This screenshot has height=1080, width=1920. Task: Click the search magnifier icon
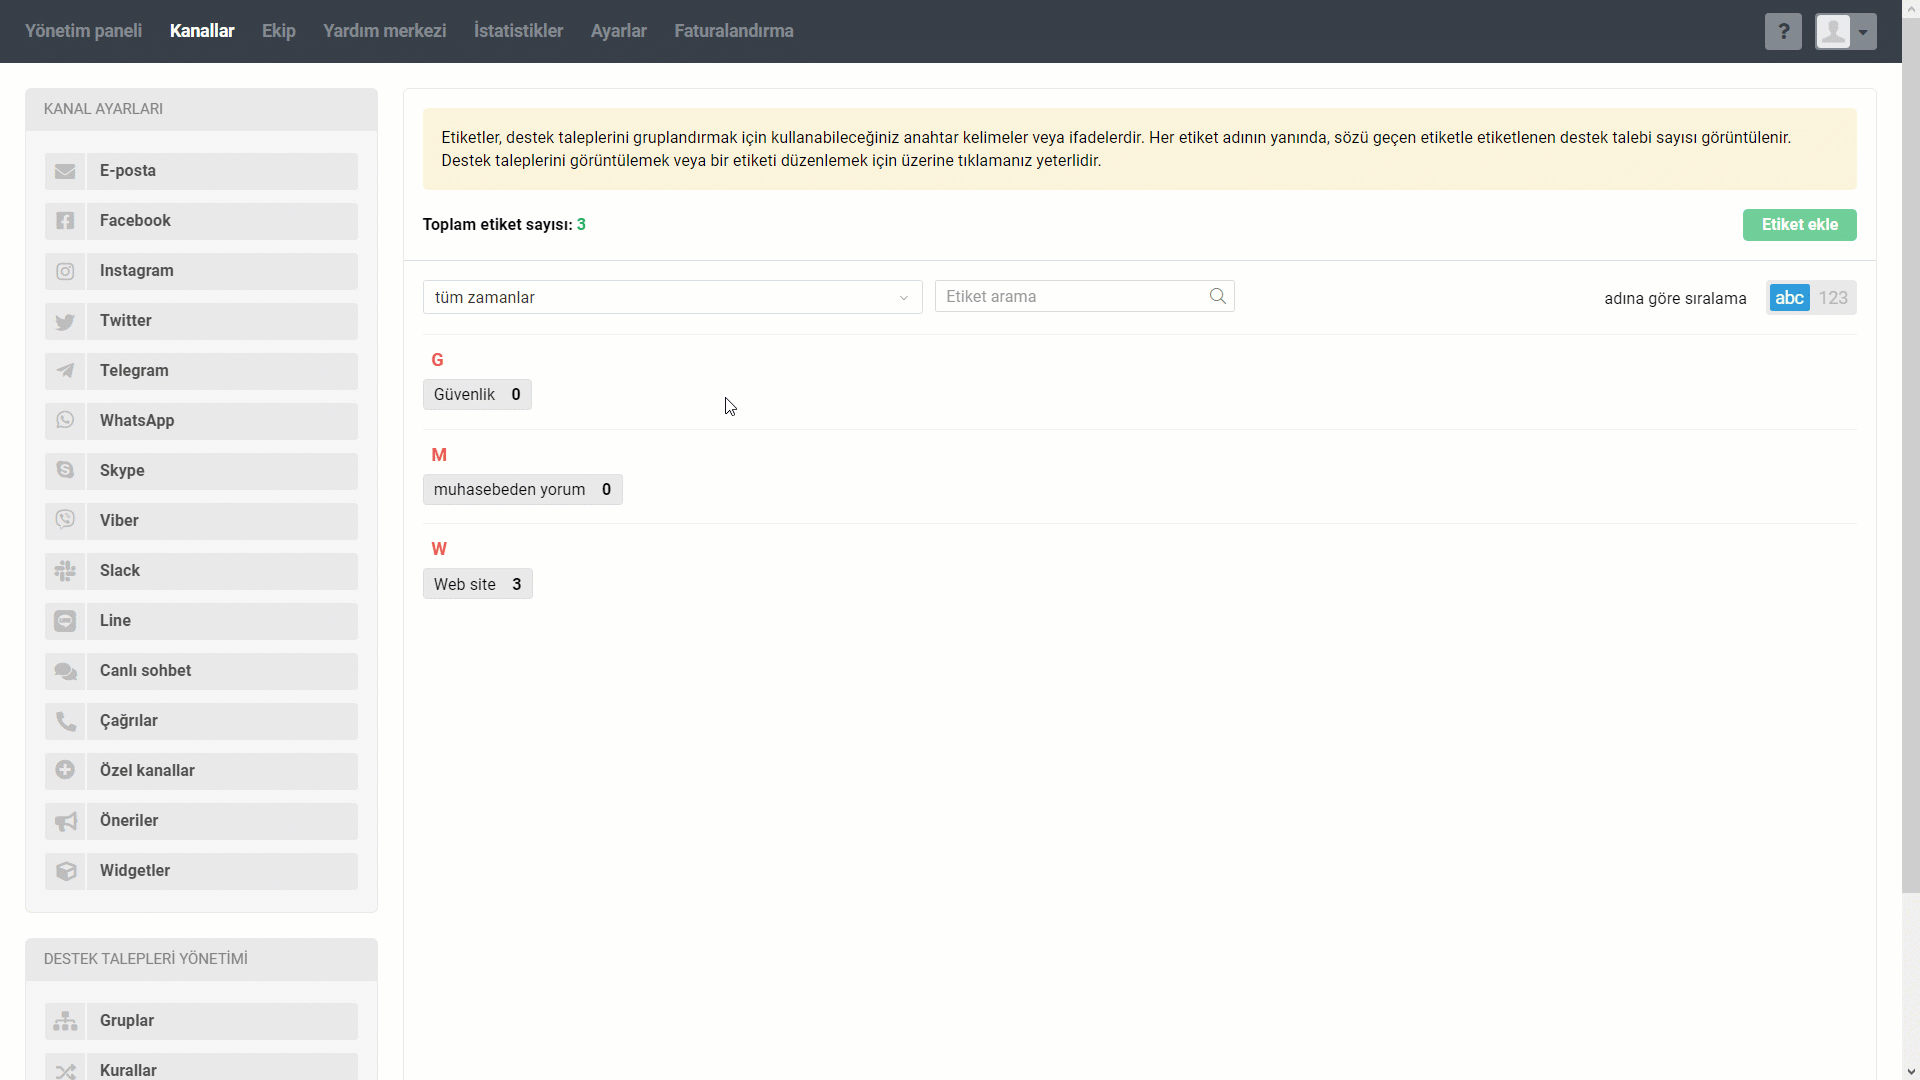[1217, 296]
